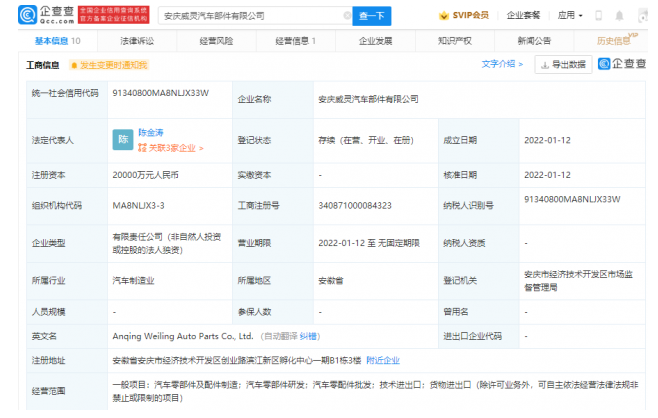Click the Qcc.com logo icon
Image resolution: width=658 pixels, height=418 pixels.
[x=27, y=15]
